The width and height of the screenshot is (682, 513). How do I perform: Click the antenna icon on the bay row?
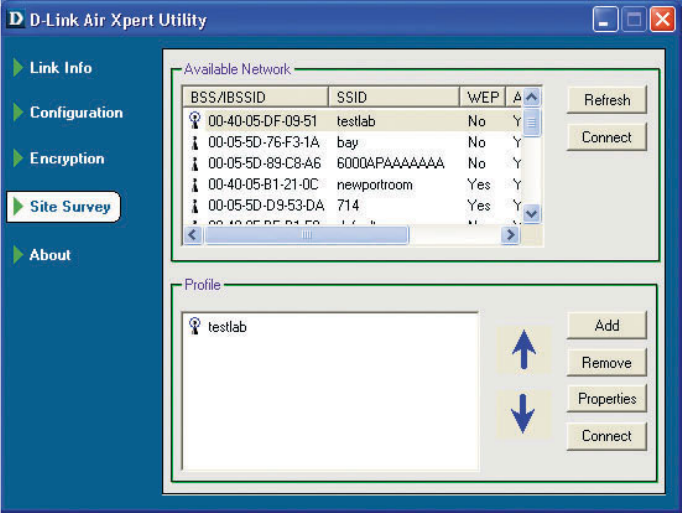tap(194, 142)
